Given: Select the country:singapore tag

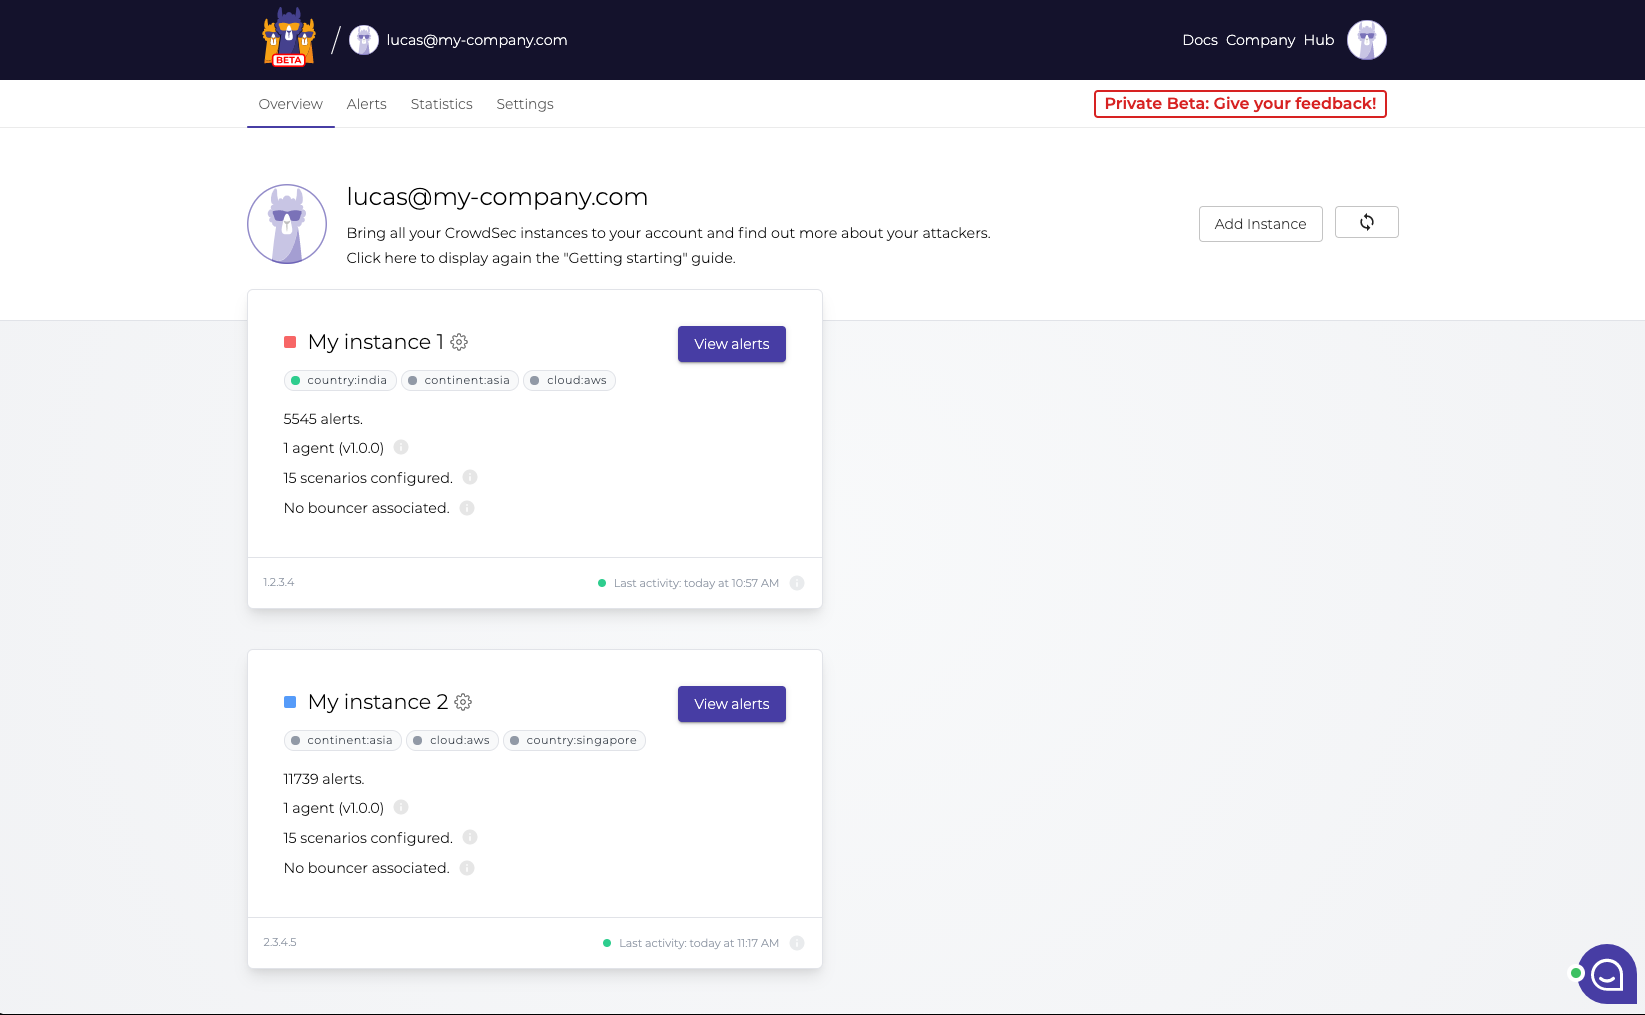Looking at the screenshot, I should [x=574, y=740].
